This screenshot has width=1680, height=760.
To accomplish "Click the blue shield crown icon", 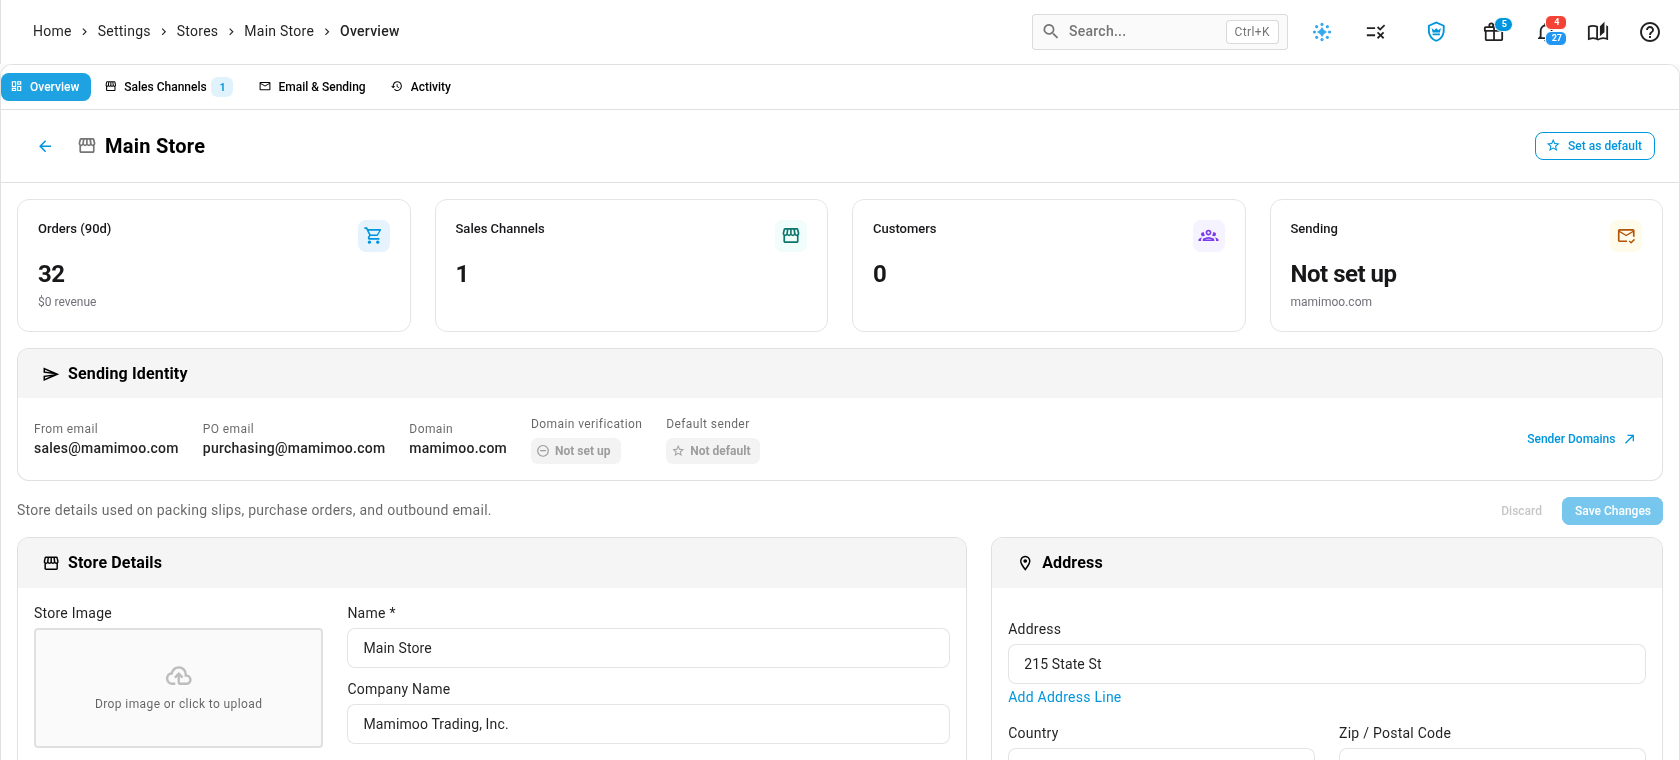I will coord(1436,32).
